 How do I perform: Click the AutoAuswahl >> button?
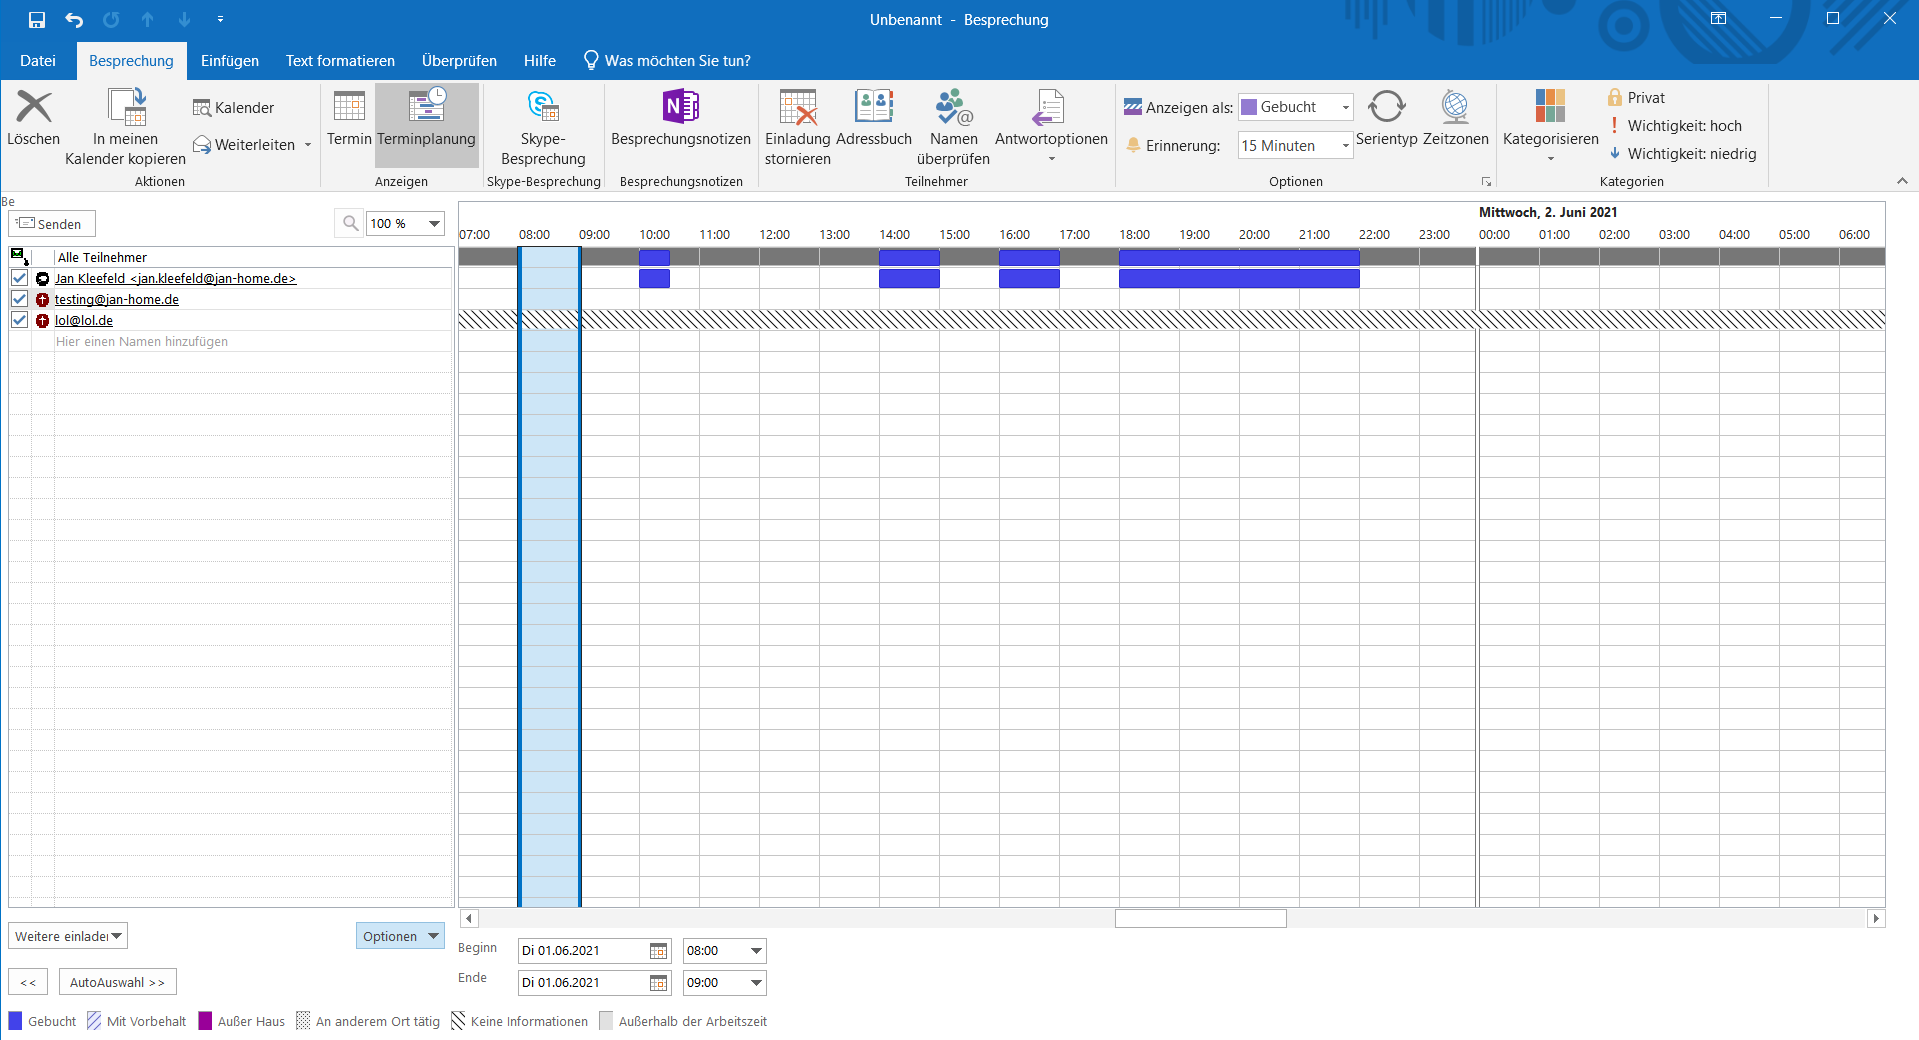(117, 982)
